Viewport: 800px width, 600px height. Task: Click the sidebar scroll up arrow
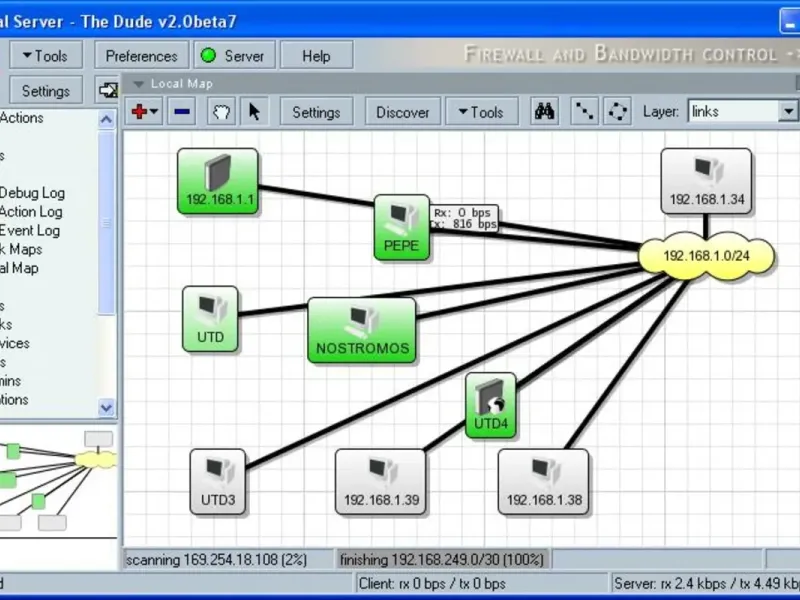(106, 120)
